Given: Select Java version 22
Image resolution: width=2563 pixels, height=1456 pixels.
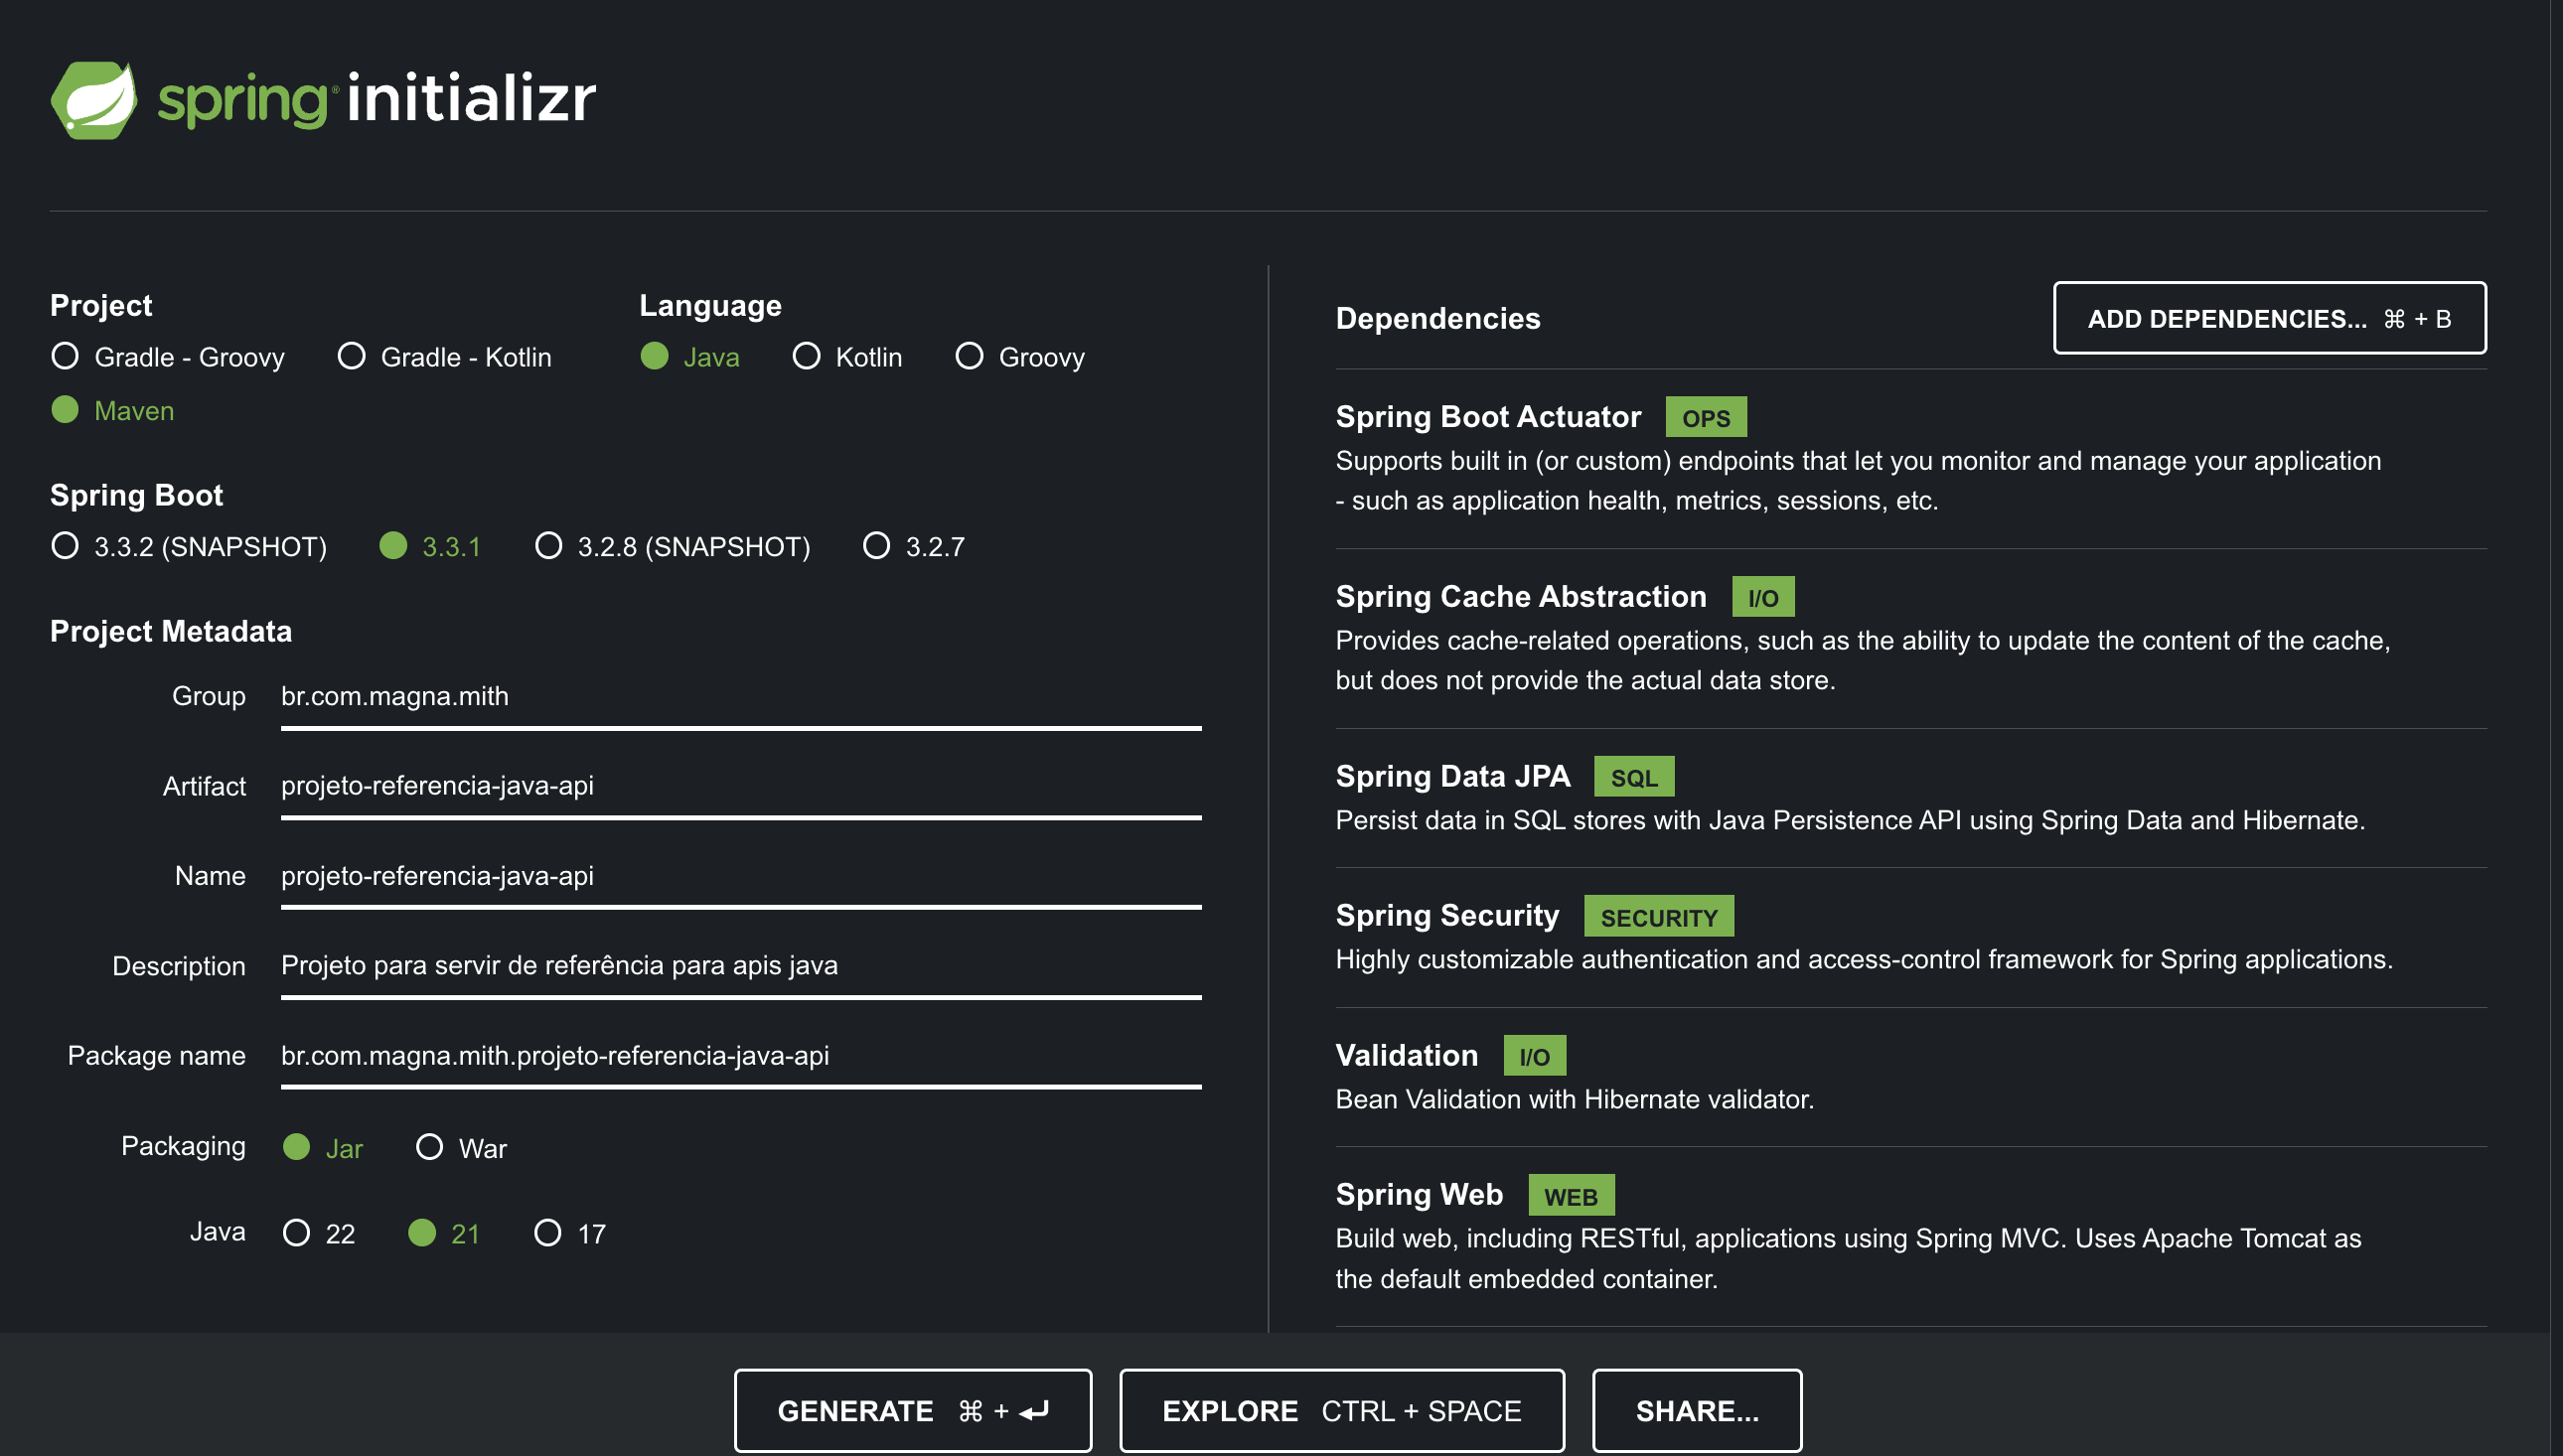Looking at the screenshot, I should (x=297, y=1233).
